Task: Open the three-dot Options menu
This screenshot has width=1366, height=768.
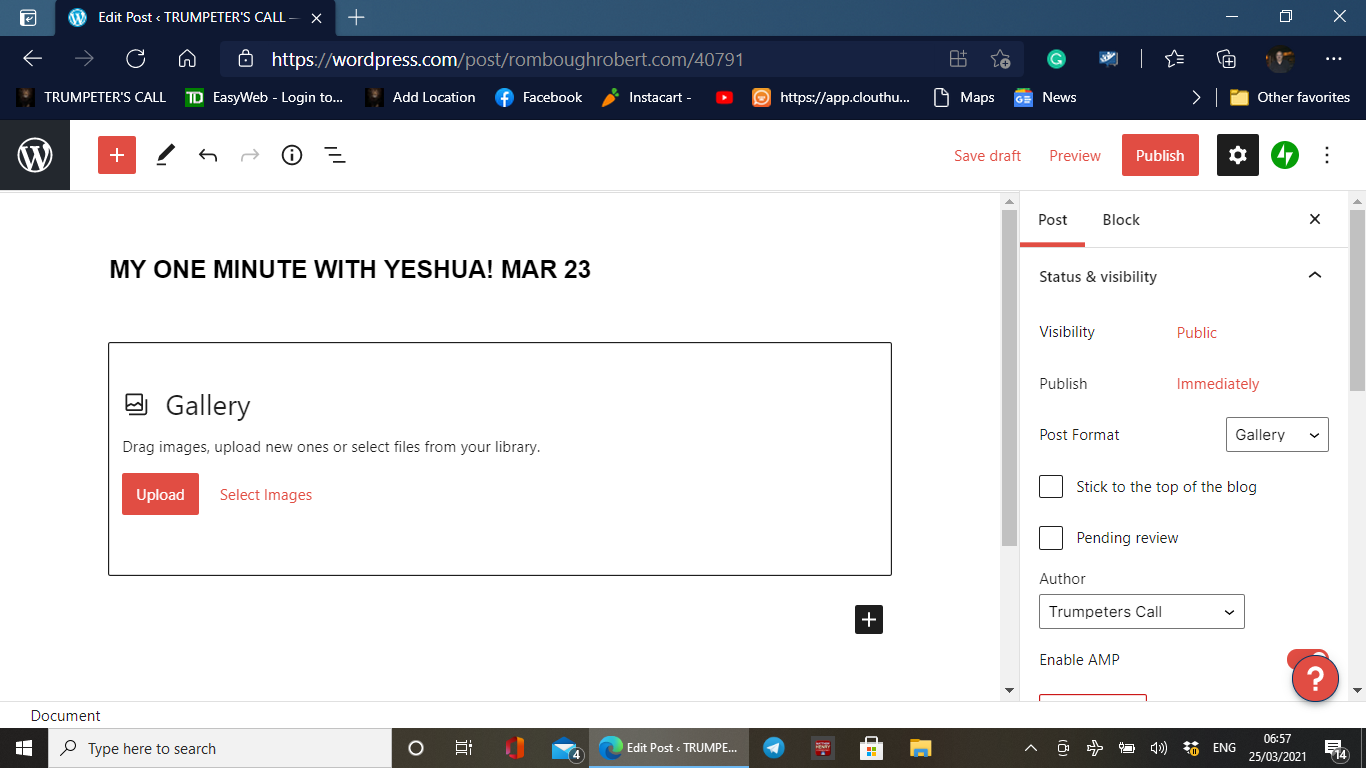Action: click(x=1327, y=155)
